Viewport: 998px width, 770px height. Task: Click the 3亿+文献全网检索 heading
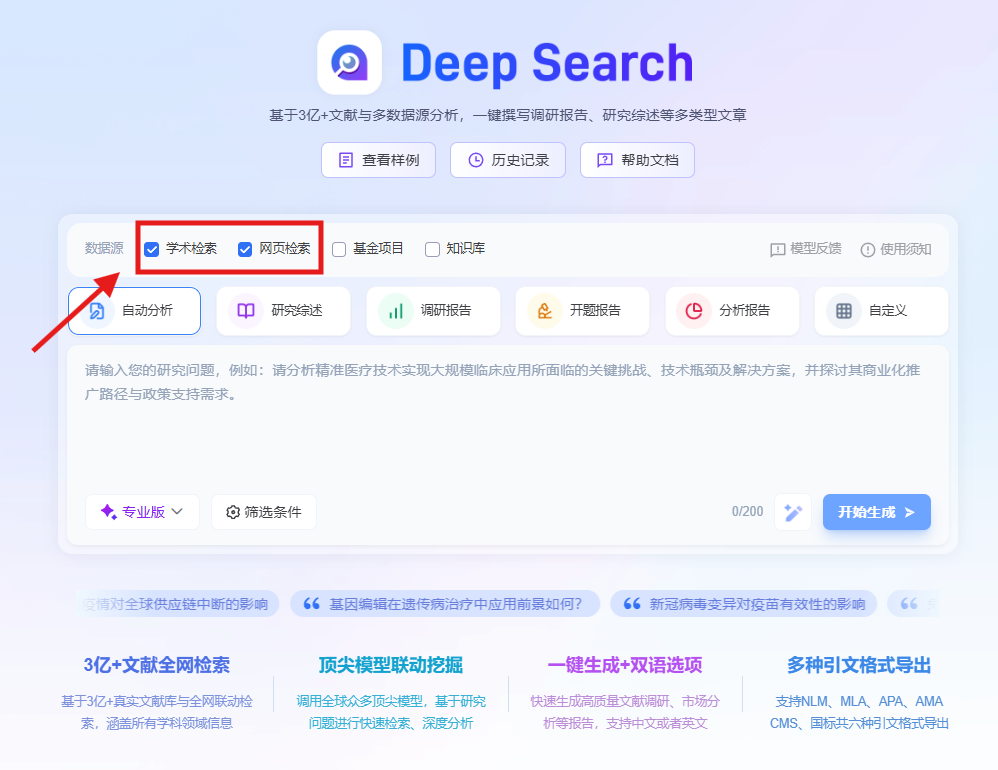157,665
